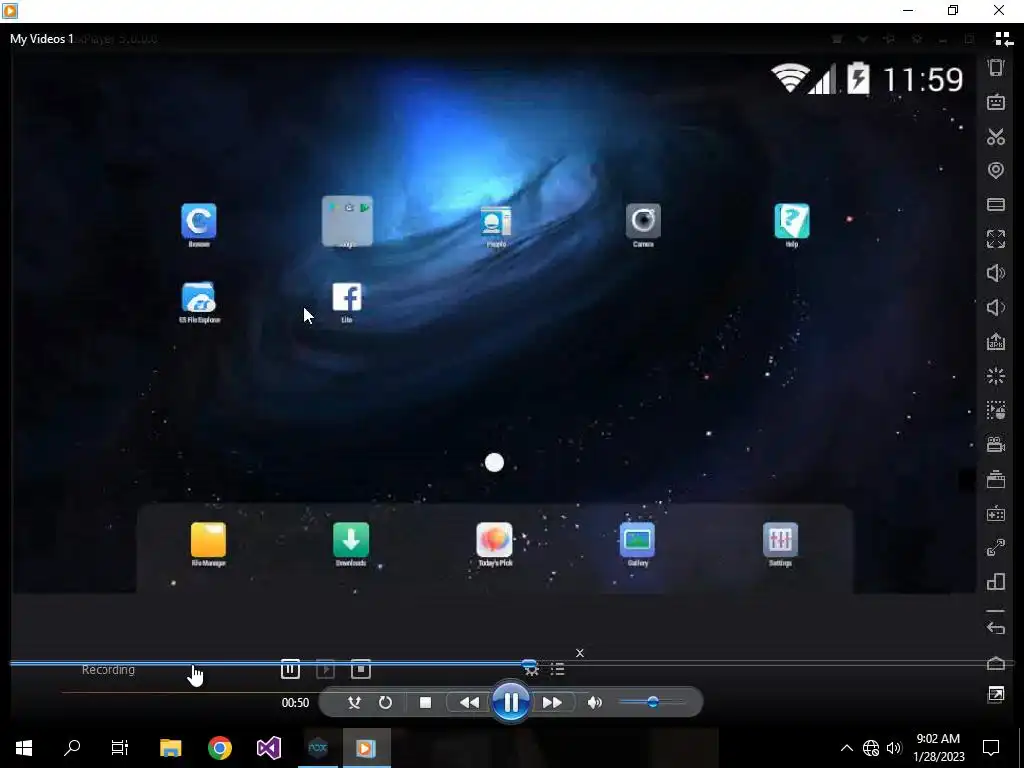The width and height of the screenshot is (1024, 768).
Task: Click the scissors screenshot icon in the sidebar
Action: tap(995, 136)
